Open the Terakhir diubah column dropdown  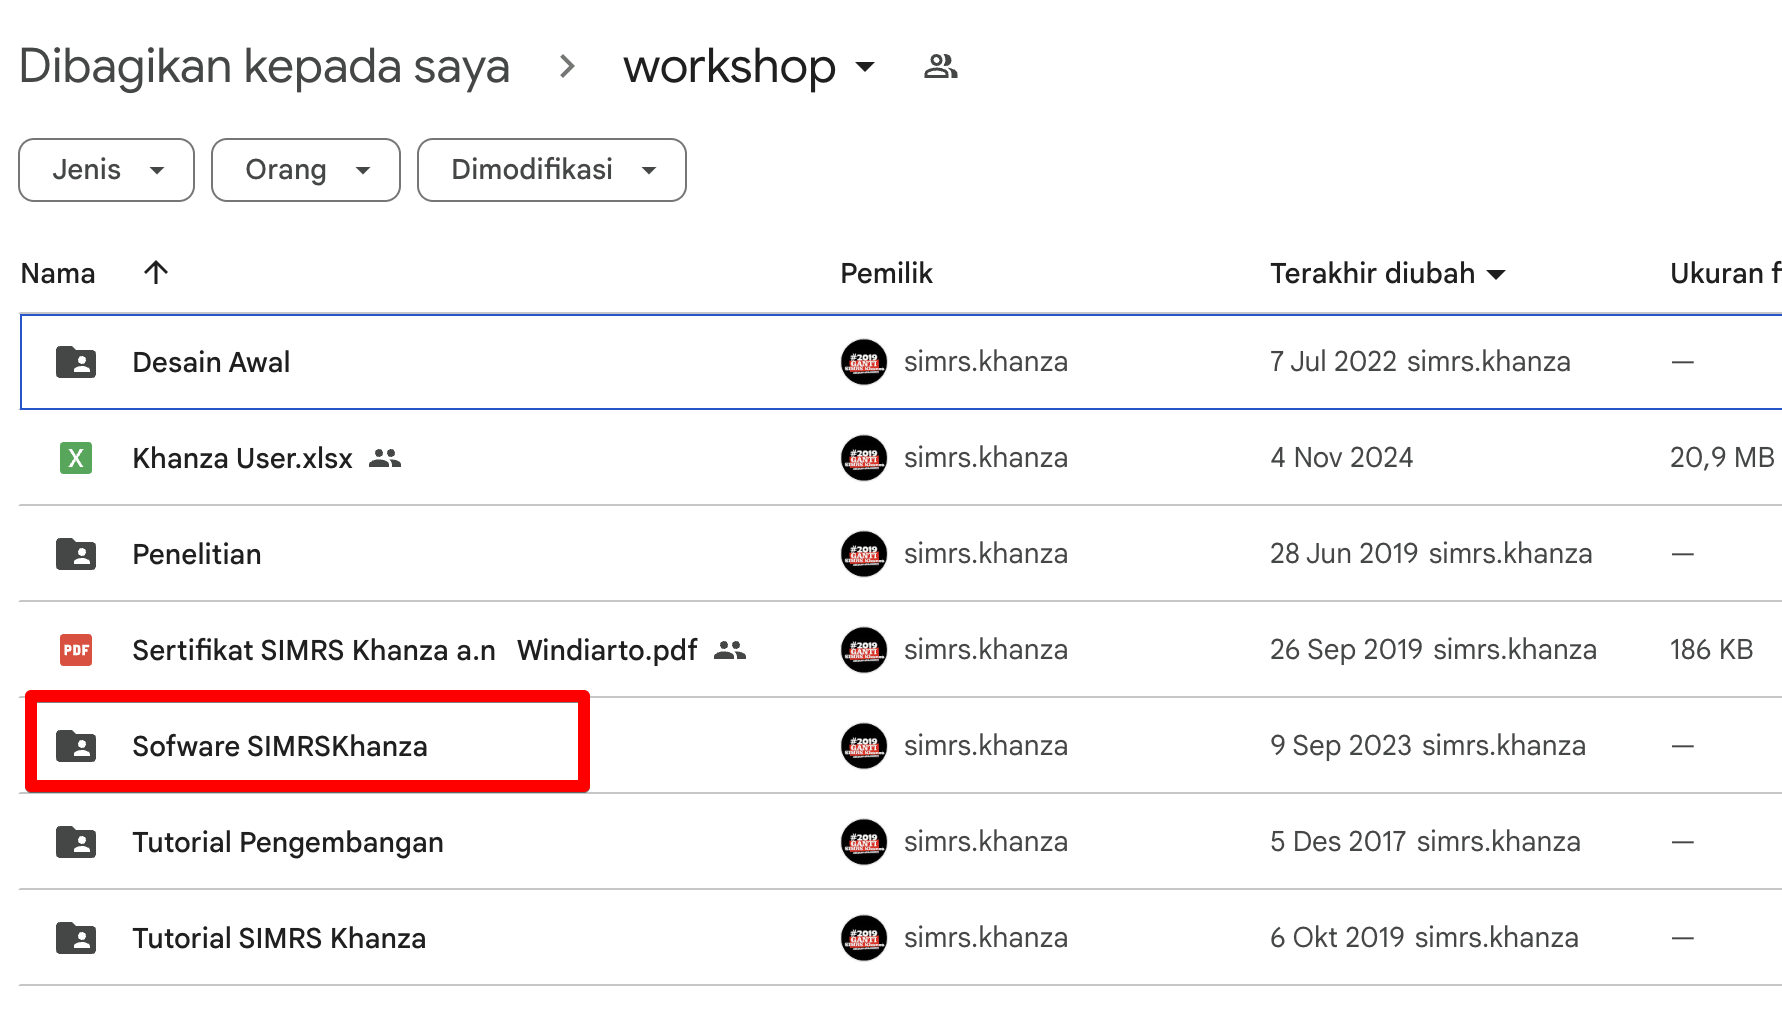[x=1496, y=274]
